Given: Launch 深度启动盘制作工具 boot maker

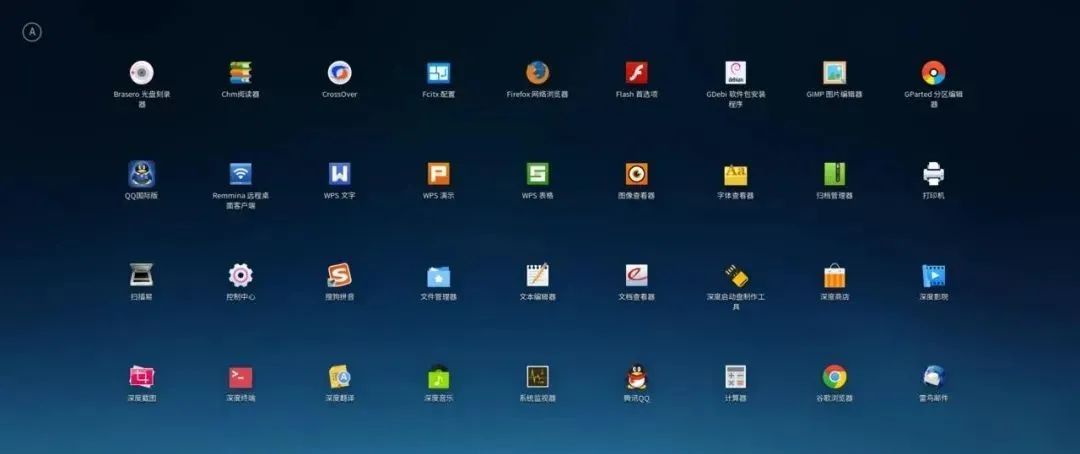Looking at the screenshot, I should [736, 276].
